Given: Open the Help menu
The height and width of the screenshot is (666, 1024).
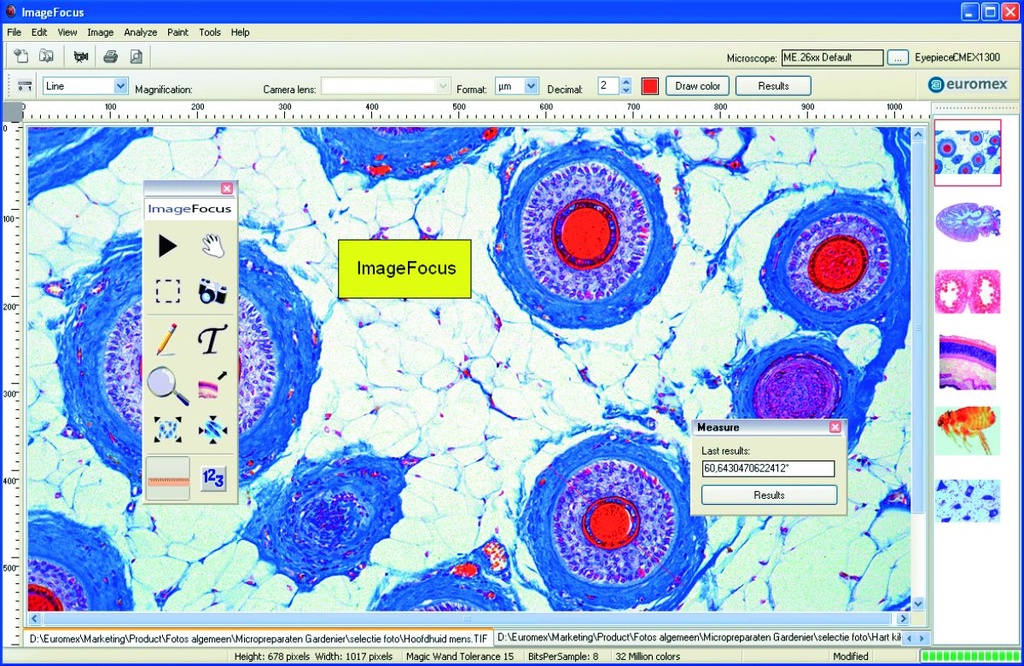Looking at the screenshot, I should coord(240,32).
